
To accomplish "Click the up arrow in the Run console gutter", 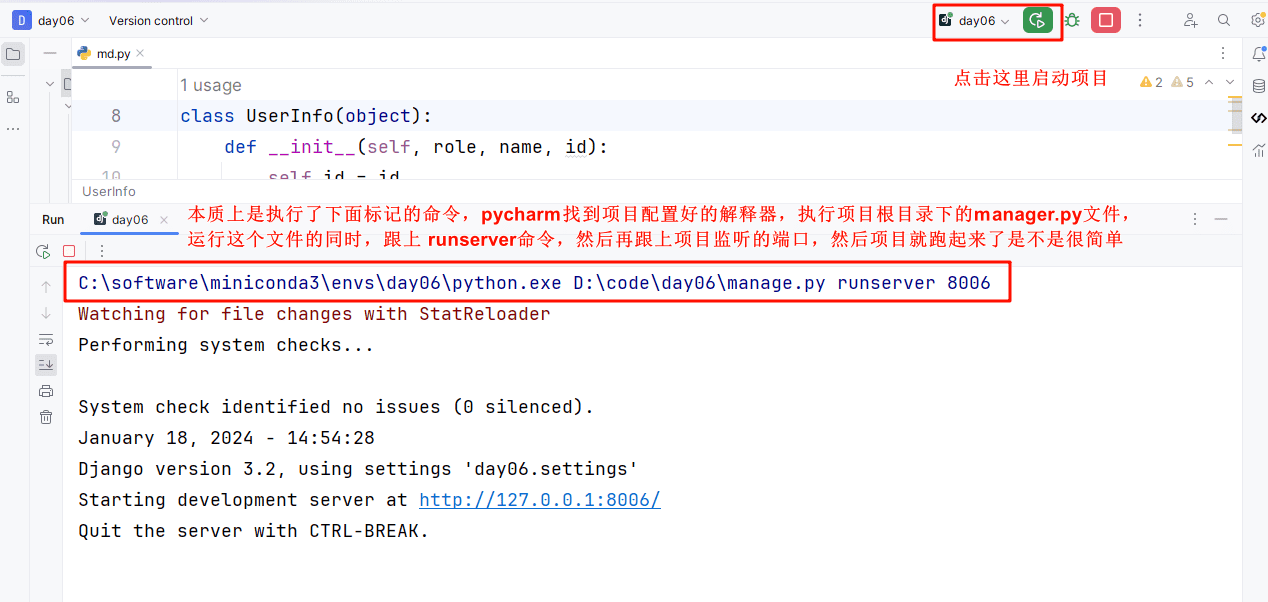I will pyautogui.click(x=46, y=287).
